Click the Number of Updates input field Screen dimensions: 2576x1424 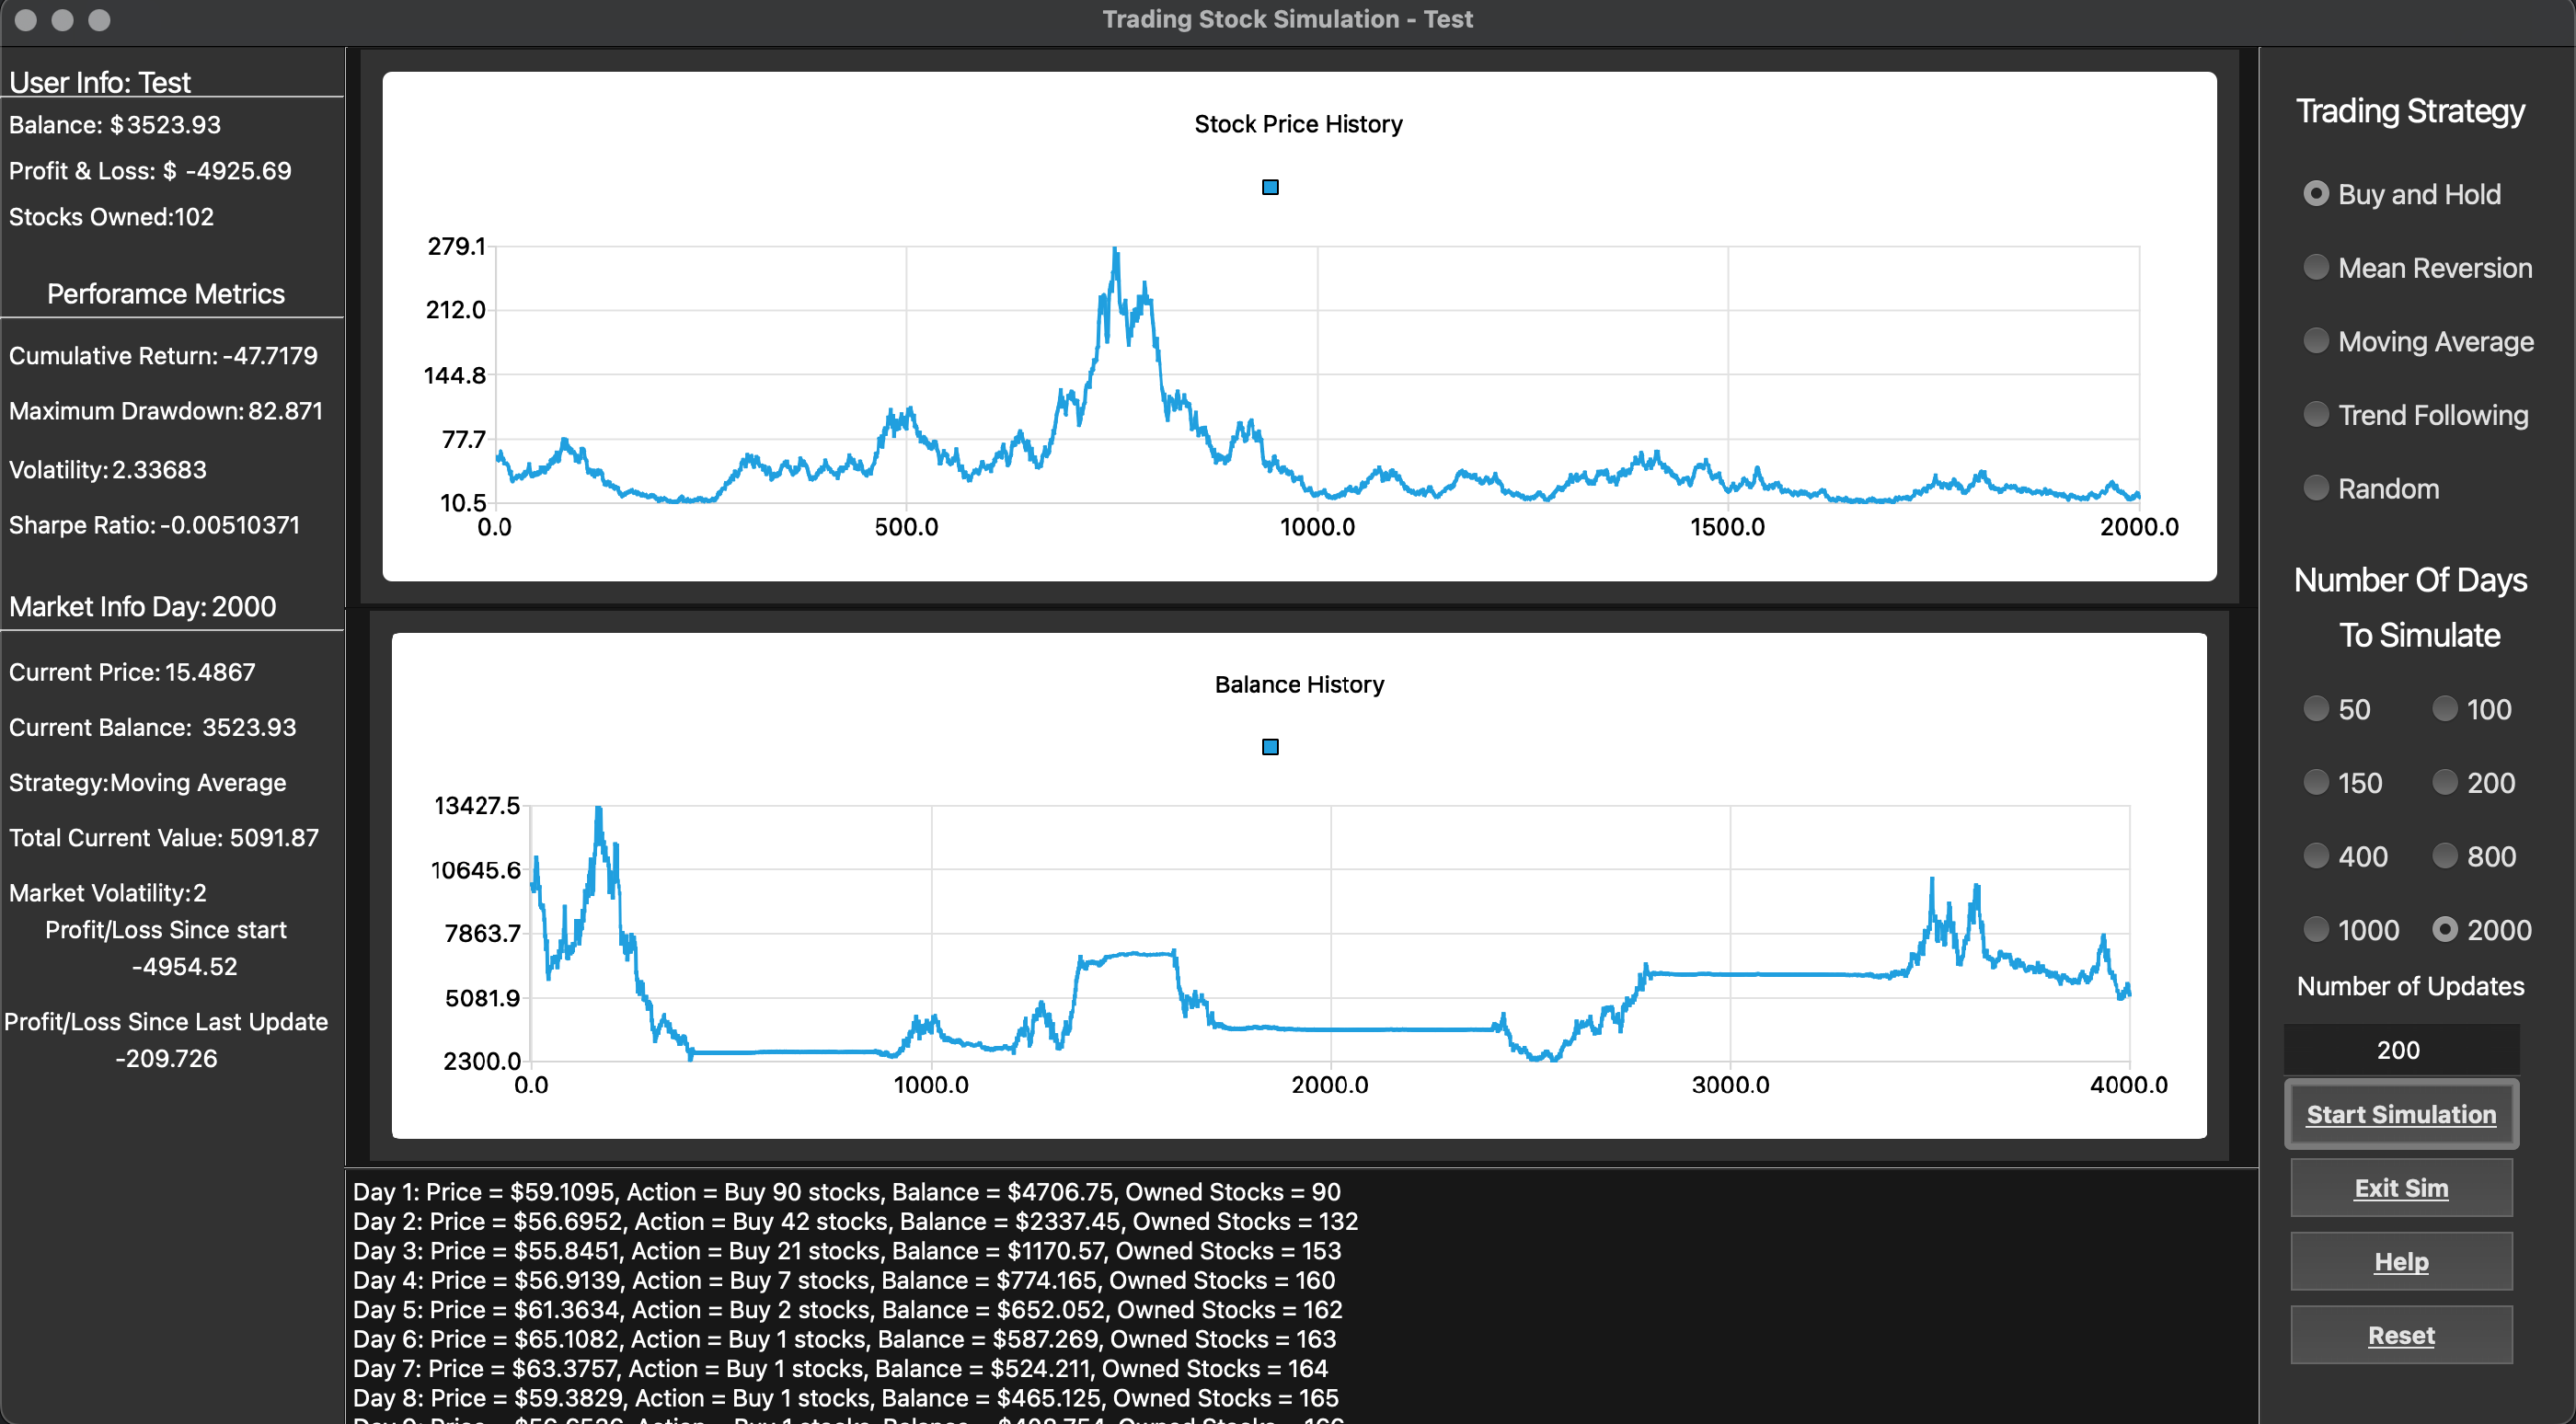click(2402, 1049)
